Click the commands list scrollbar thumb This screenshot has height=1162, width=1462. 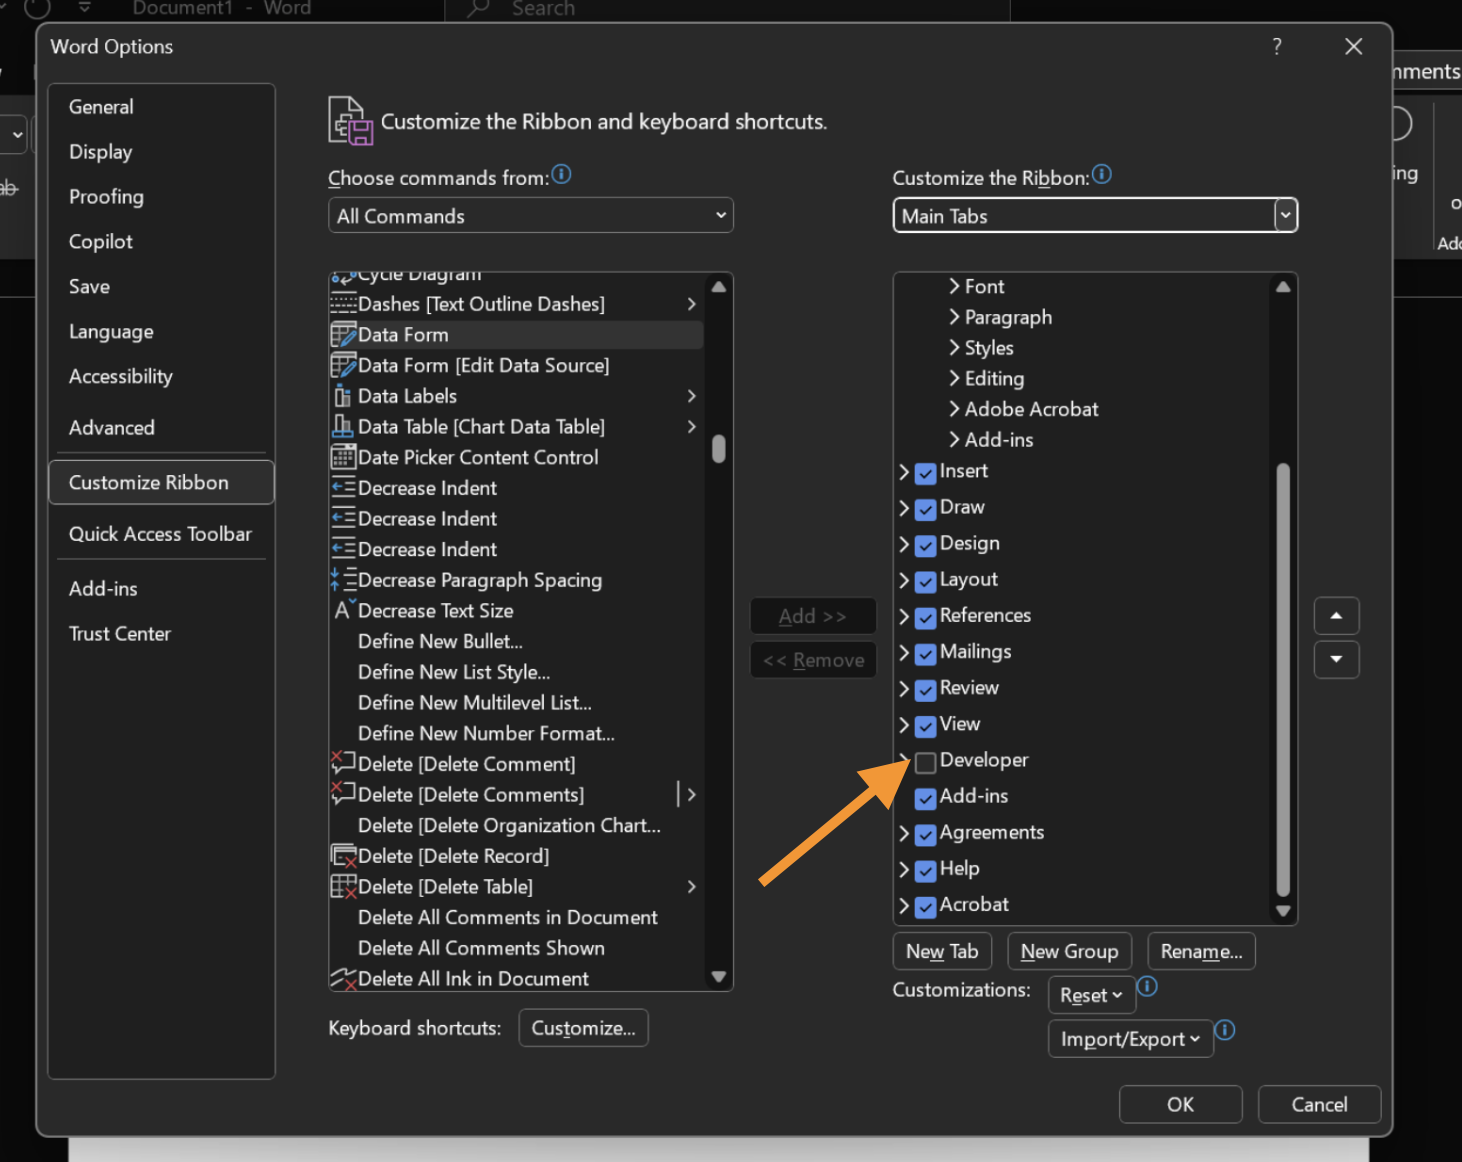point(718,449)
